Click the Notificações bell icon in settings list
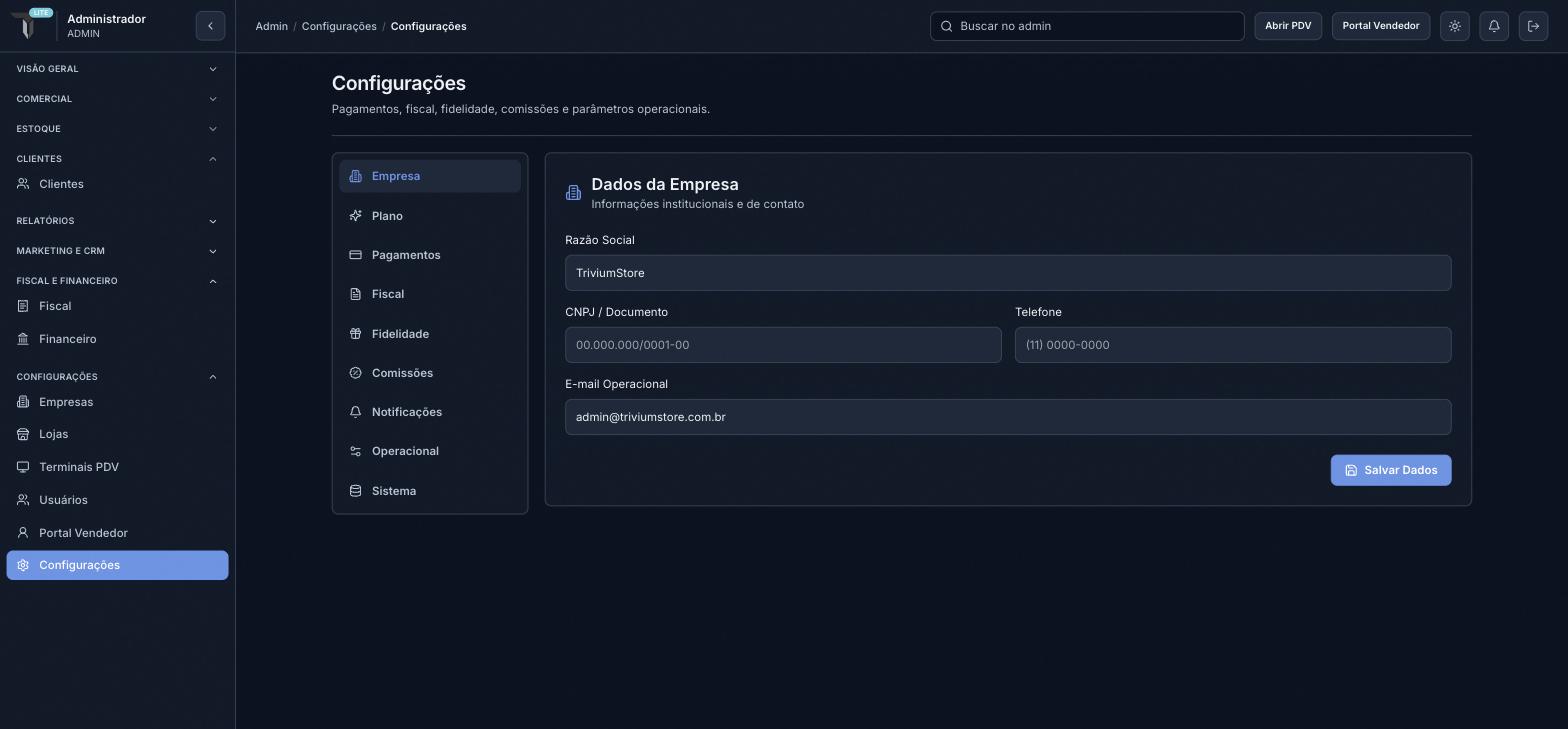The image size is (1568, 729). tap(355, 412)
